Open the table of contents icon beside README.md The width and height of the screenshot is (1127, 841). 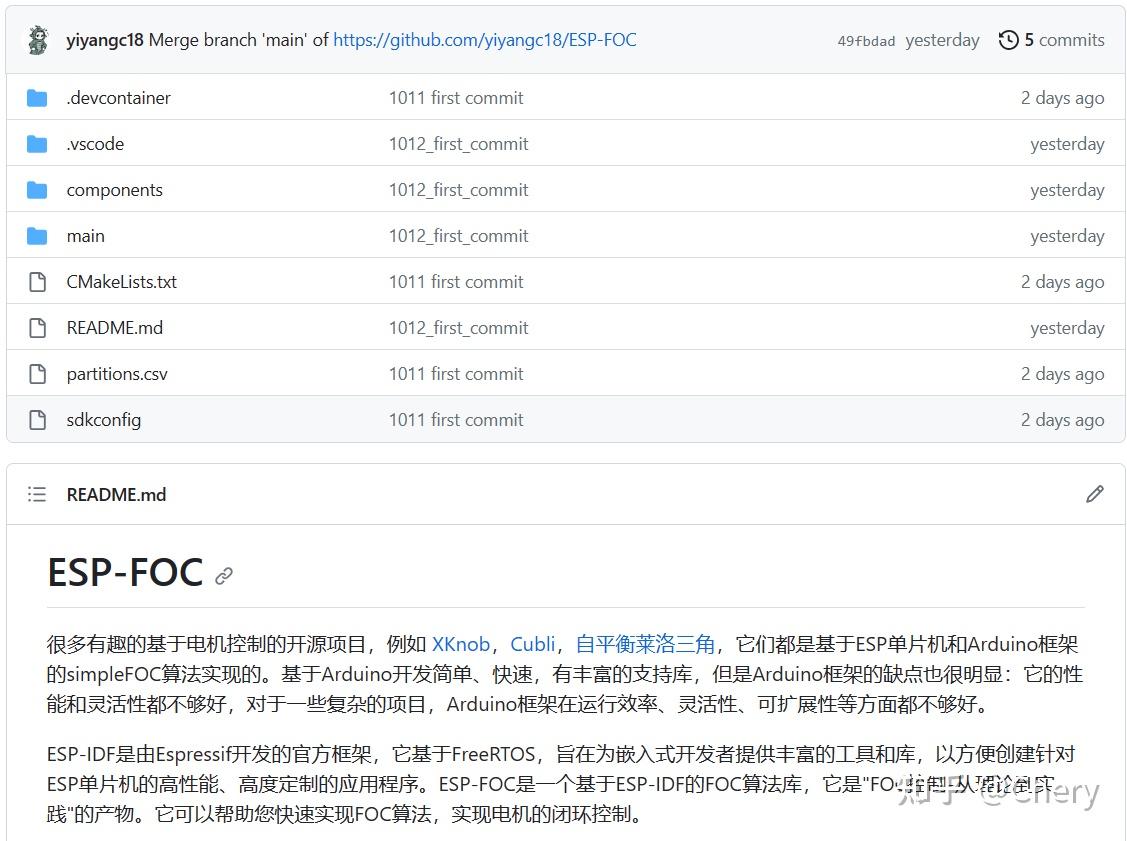click(37, 494)
